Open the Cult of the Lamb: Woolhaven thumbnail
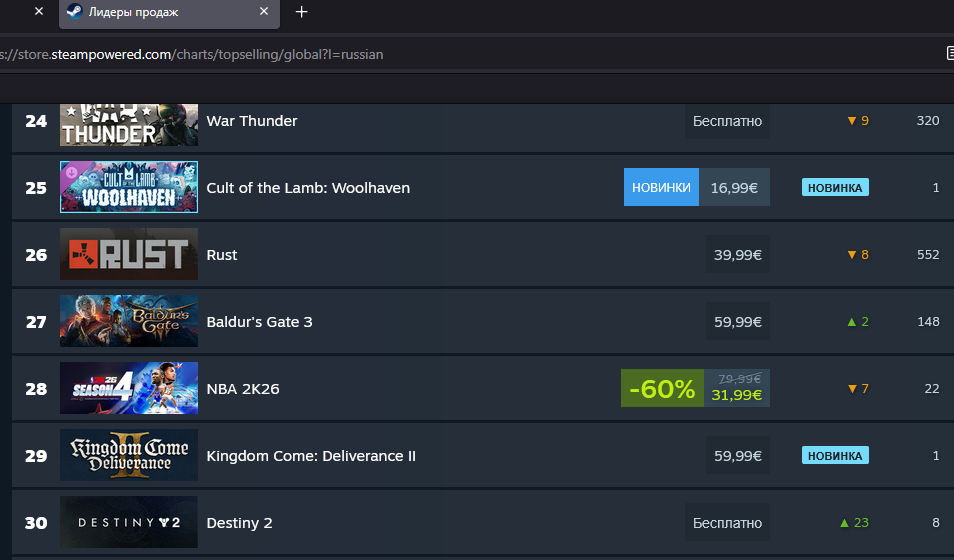This screenshot has width=954, height=560. [x=128, y=187]
